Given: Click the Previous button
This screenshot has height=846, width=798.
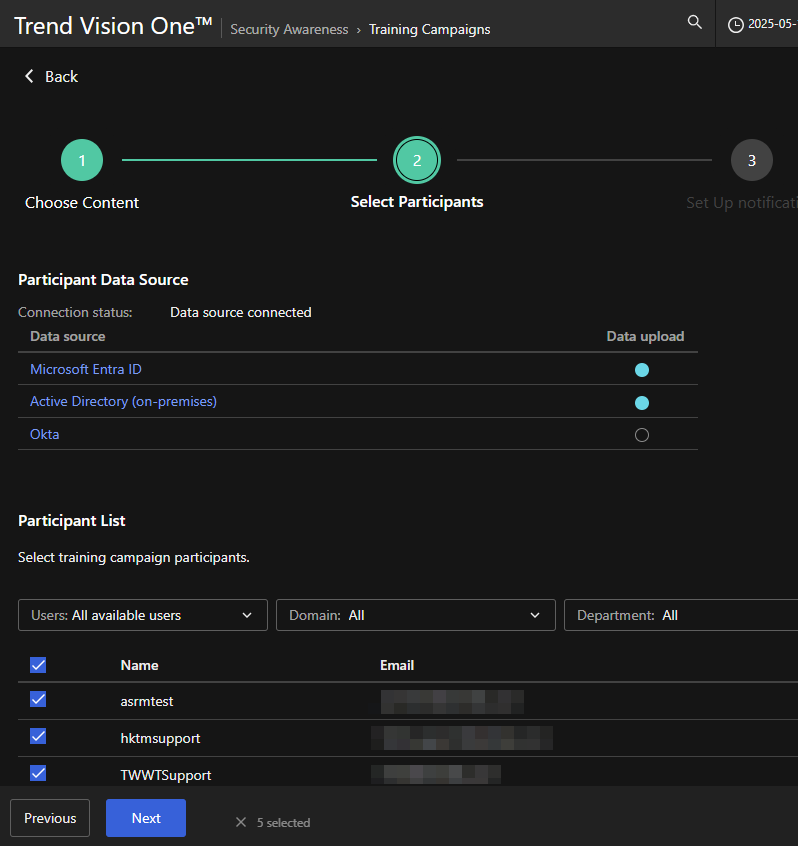Looking at the screenshot, I should coord(50,818).
